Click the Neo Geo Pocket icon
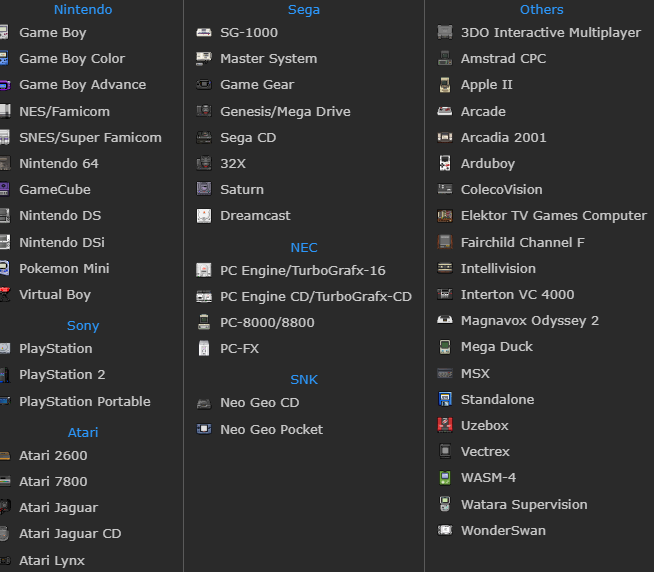 tap(204, 430)
